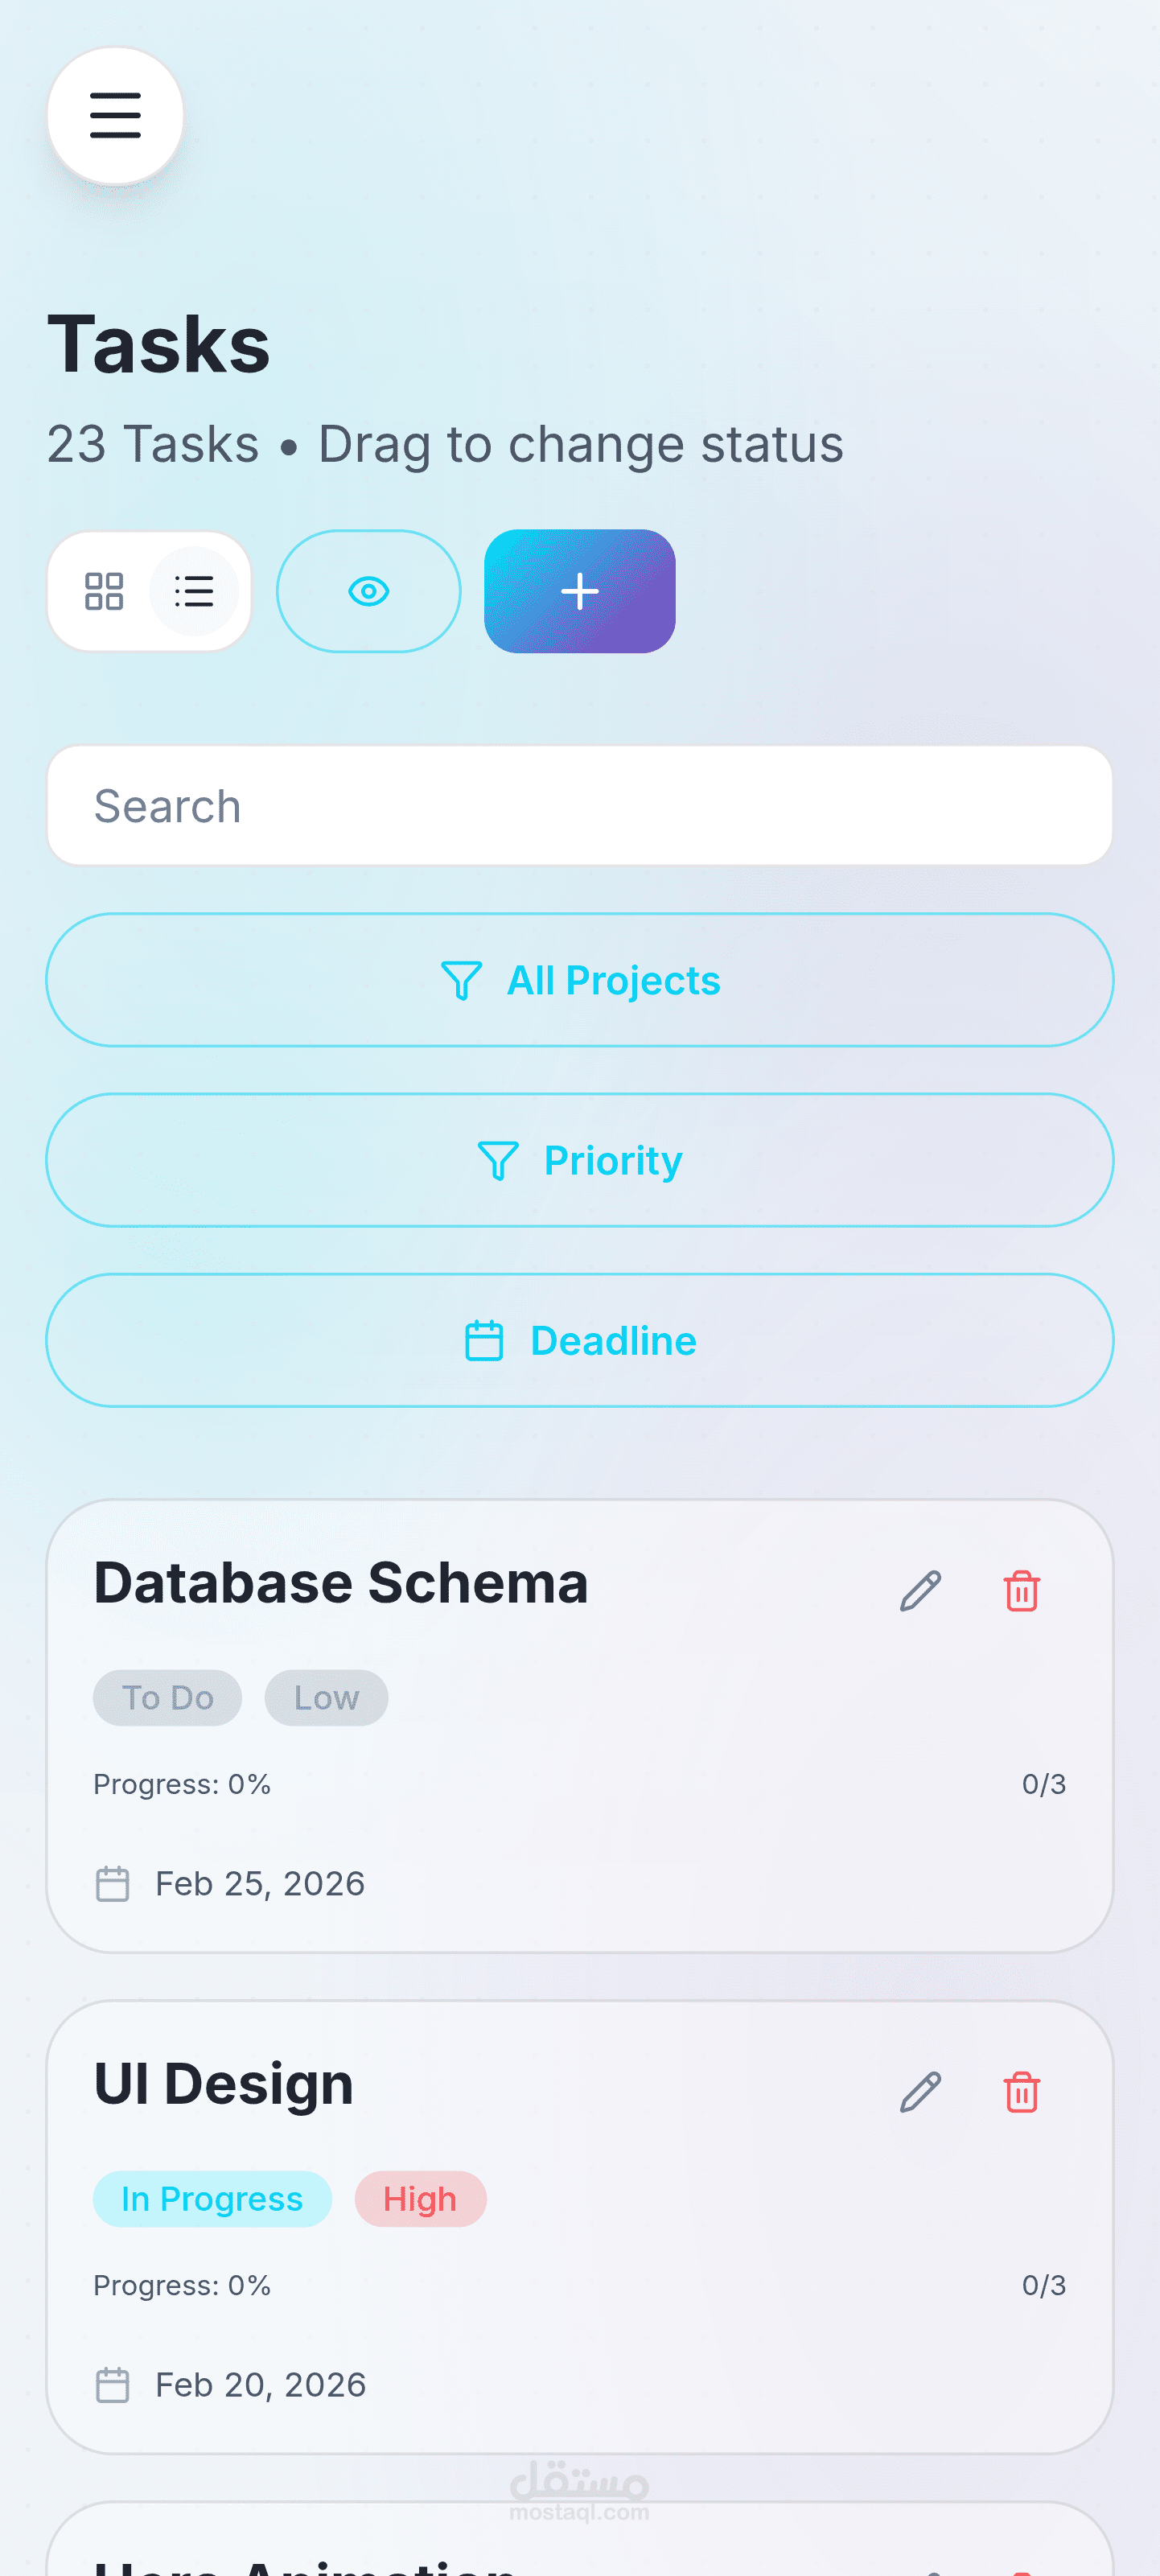Screen dimensions: 1160x2576
Task: Click the Search input field
Action: pyautogui.click(x=579, y=806)
